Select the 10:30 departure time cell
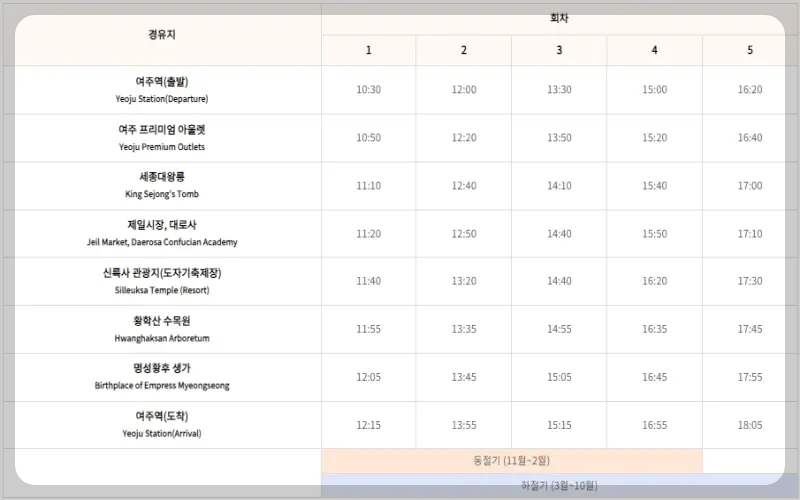 point(368,90)
